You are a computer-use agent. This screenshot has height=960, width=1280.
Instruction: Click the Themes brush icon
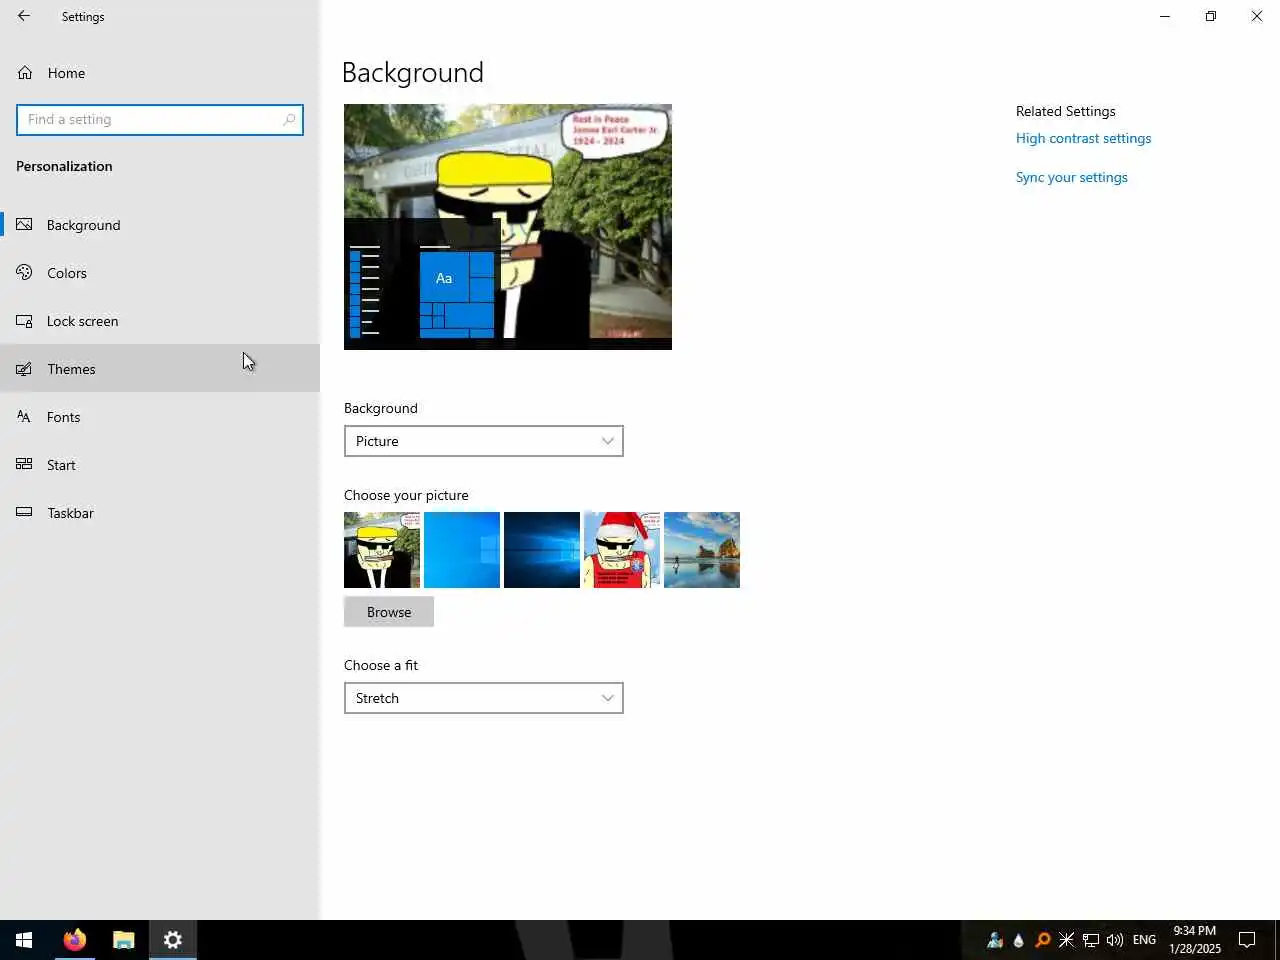pos(24,369)
